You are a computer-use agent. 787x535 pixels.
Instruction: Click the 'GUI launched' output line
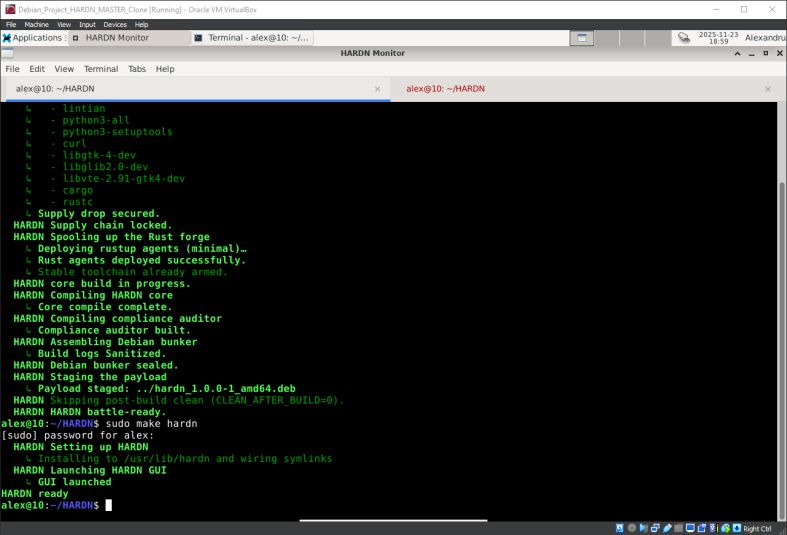74,482
